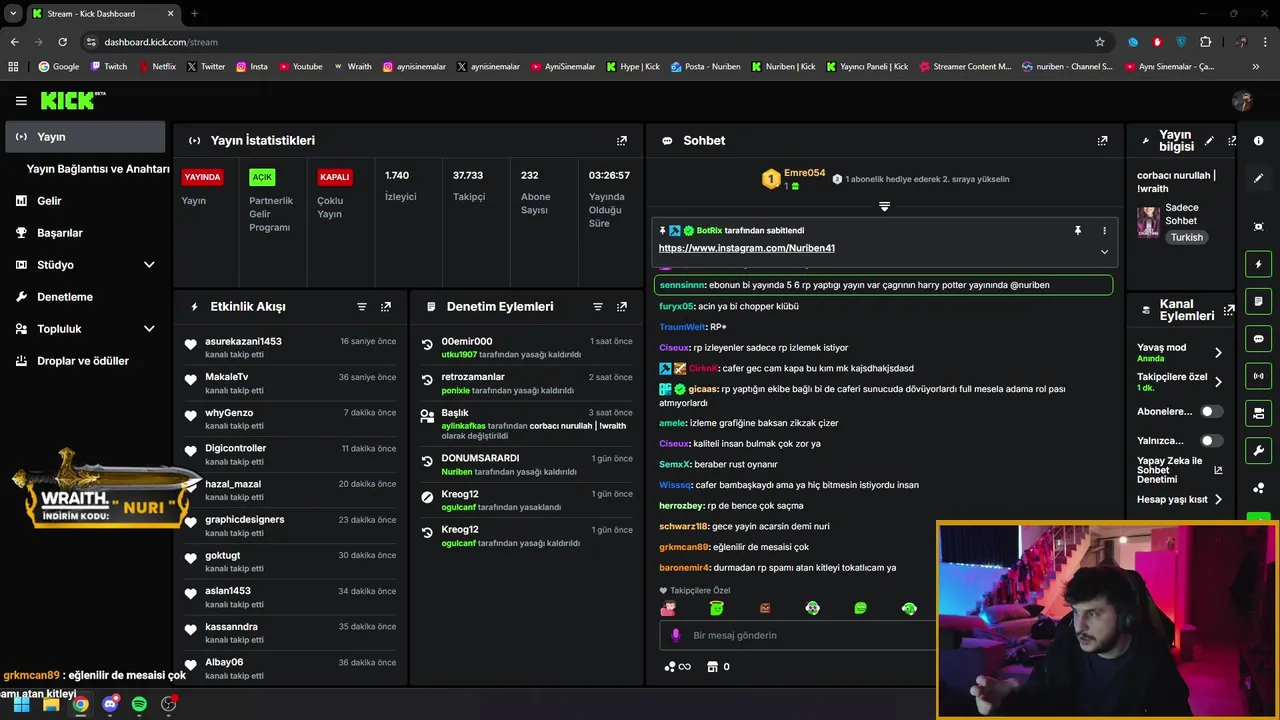Click the broadcast signal icon in the right sidebar
Screen dimensions: 1280x720
[x=1259, y=376]
